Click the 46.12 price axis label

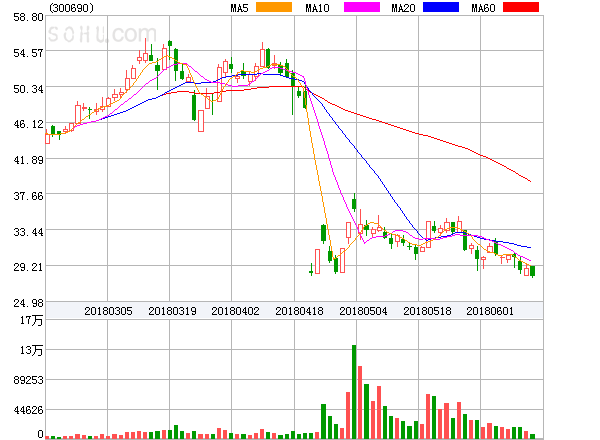click(x=28, y=124)
